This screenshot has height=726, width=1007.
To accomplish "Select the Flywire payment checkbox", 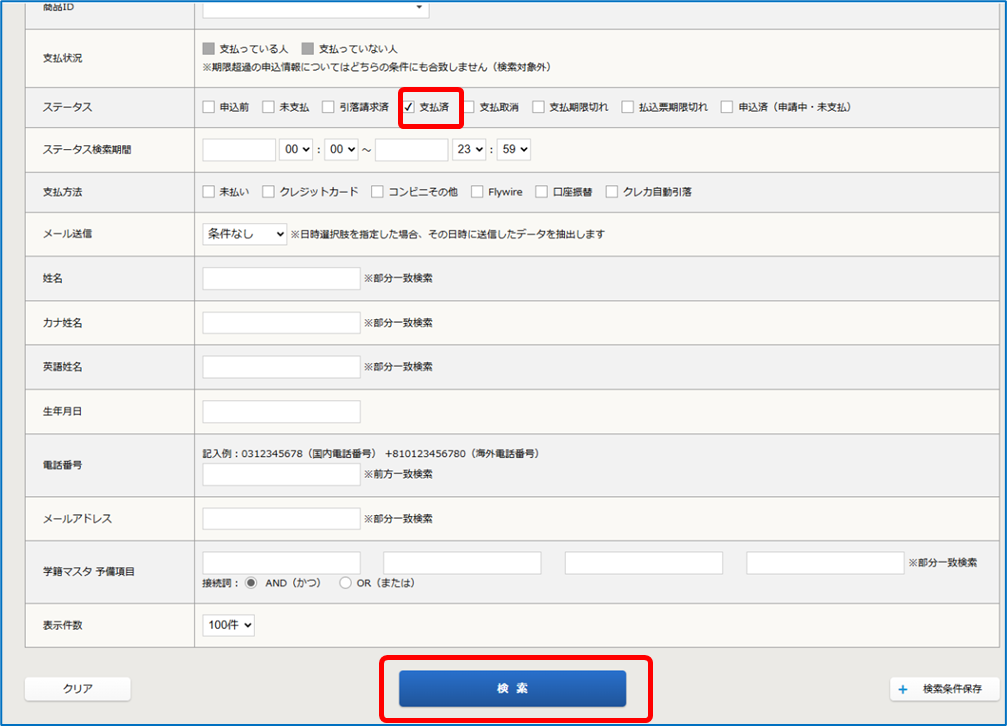I will [x=477, y=191].
